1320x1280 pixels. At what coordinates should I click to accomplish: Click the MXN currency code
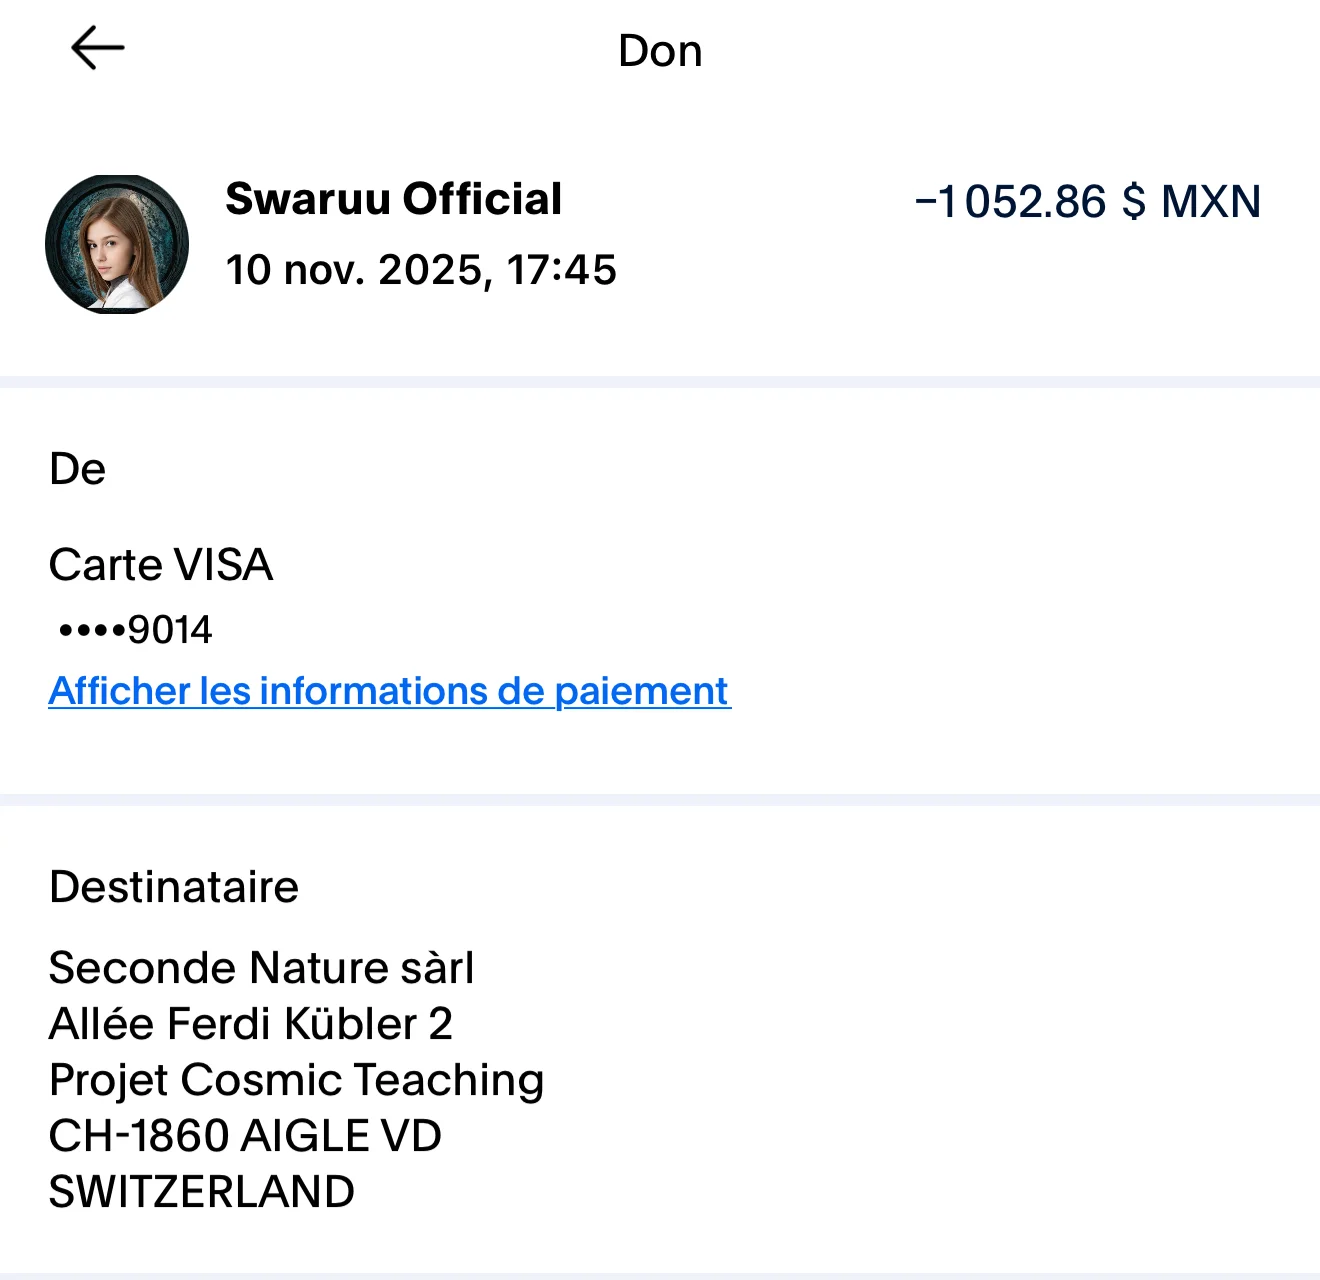click(1211, 201)
